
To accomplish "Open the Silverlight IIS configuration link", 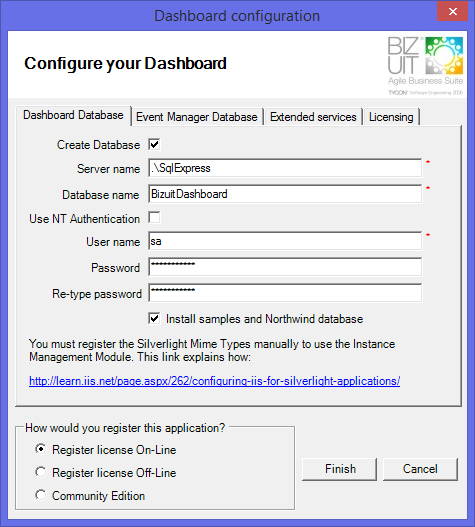I will tap(214, 381).
